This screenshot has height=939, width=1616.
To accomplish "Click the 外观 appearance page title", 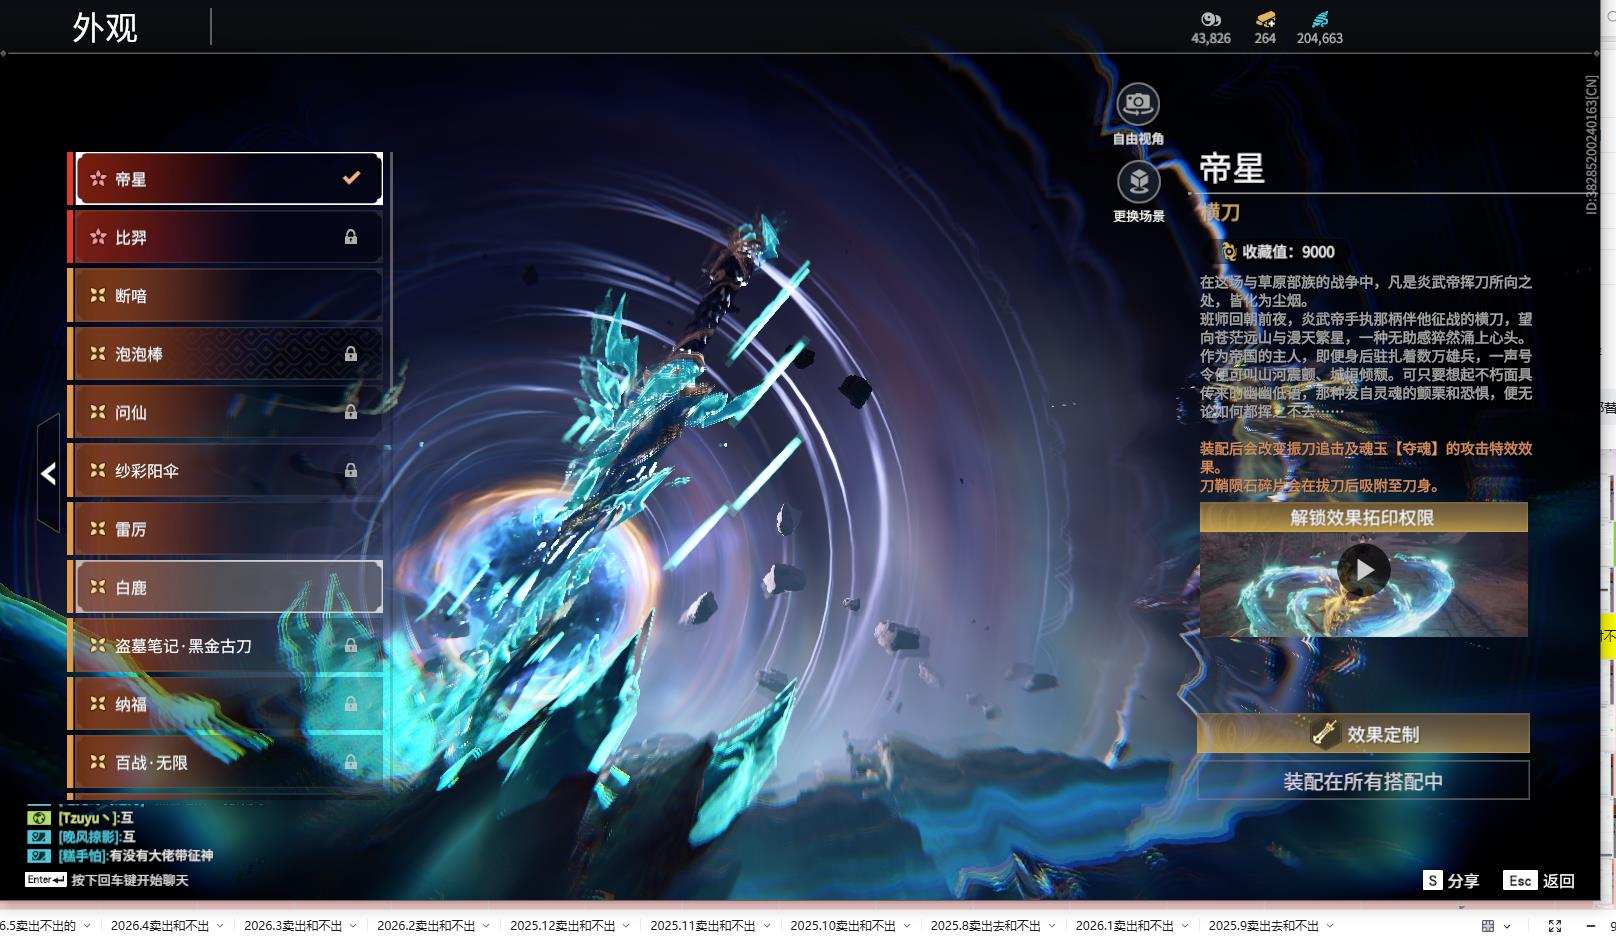I will tap(105, 27).
